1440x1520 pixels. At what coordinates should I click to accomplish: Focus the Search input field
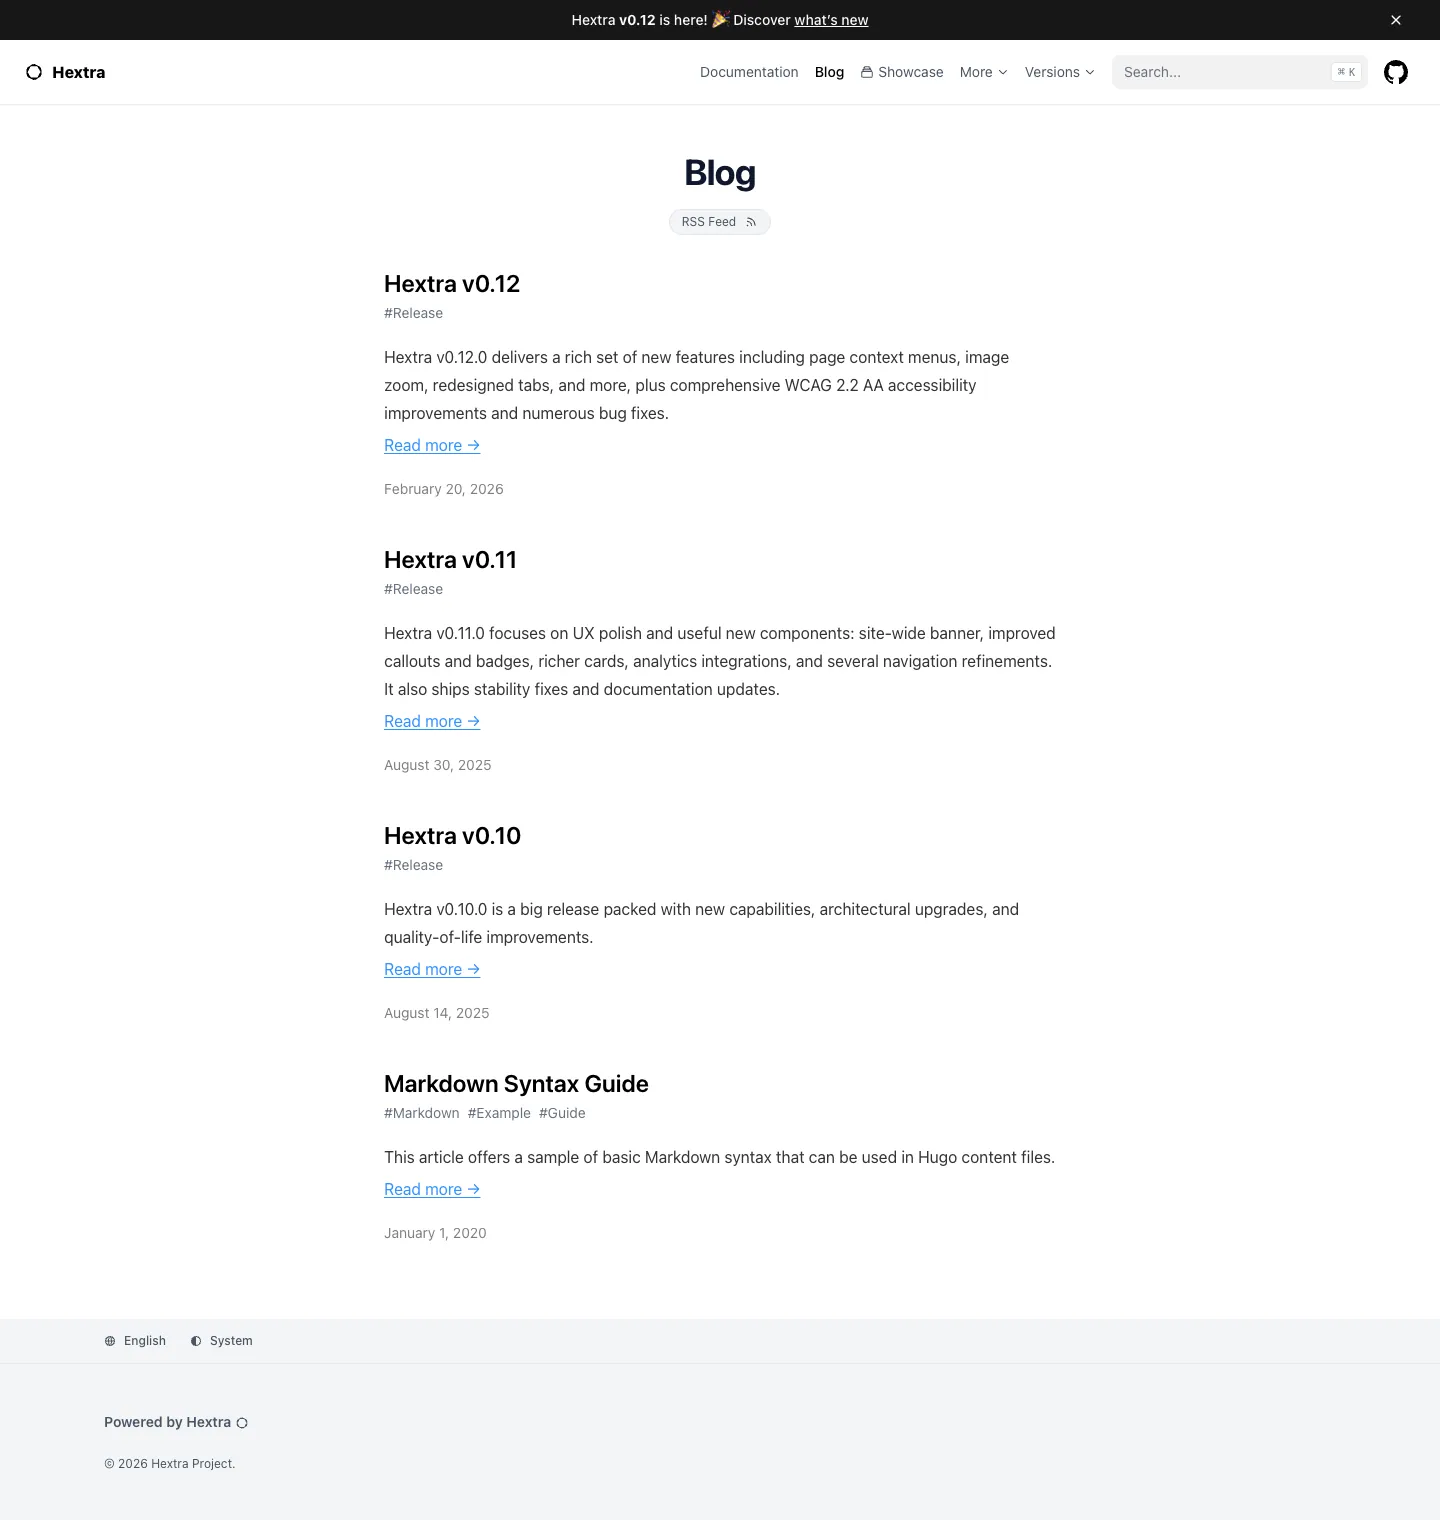coord(1240,72)
